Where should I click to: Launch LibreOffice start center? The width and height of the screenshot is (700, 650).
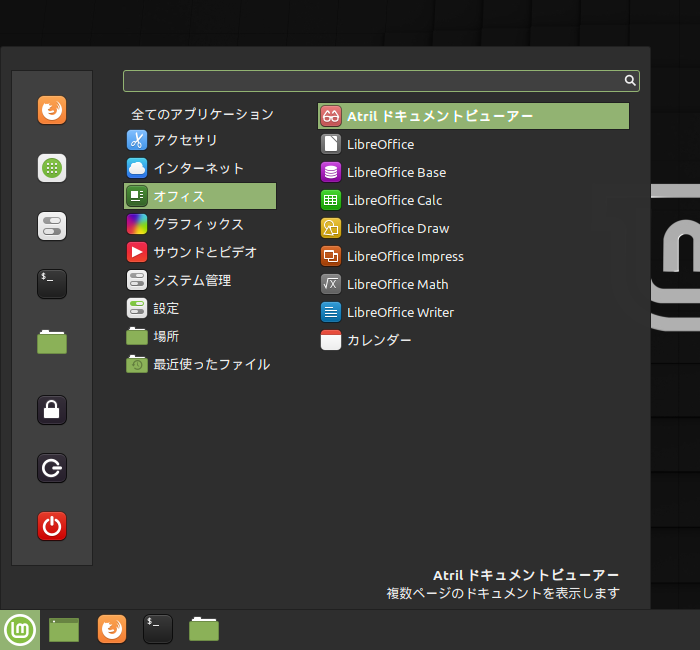pyautogui.click(x=473, y=144)
